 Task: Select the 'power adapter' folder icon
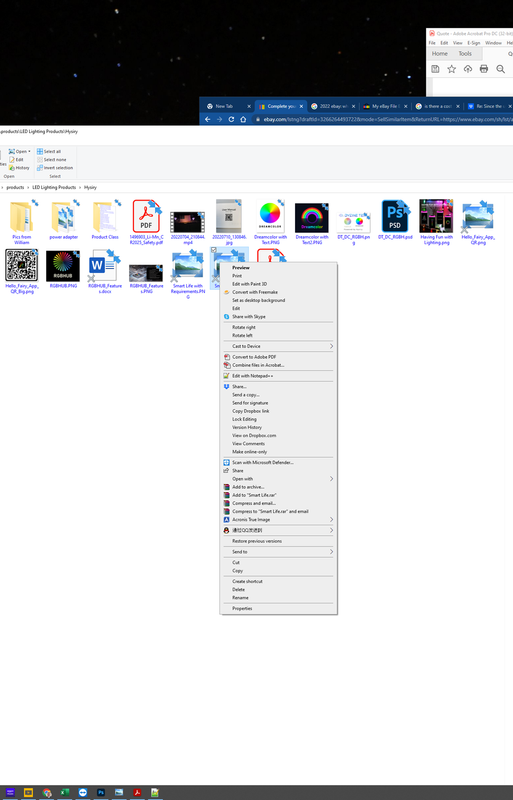tap(63, 217)
